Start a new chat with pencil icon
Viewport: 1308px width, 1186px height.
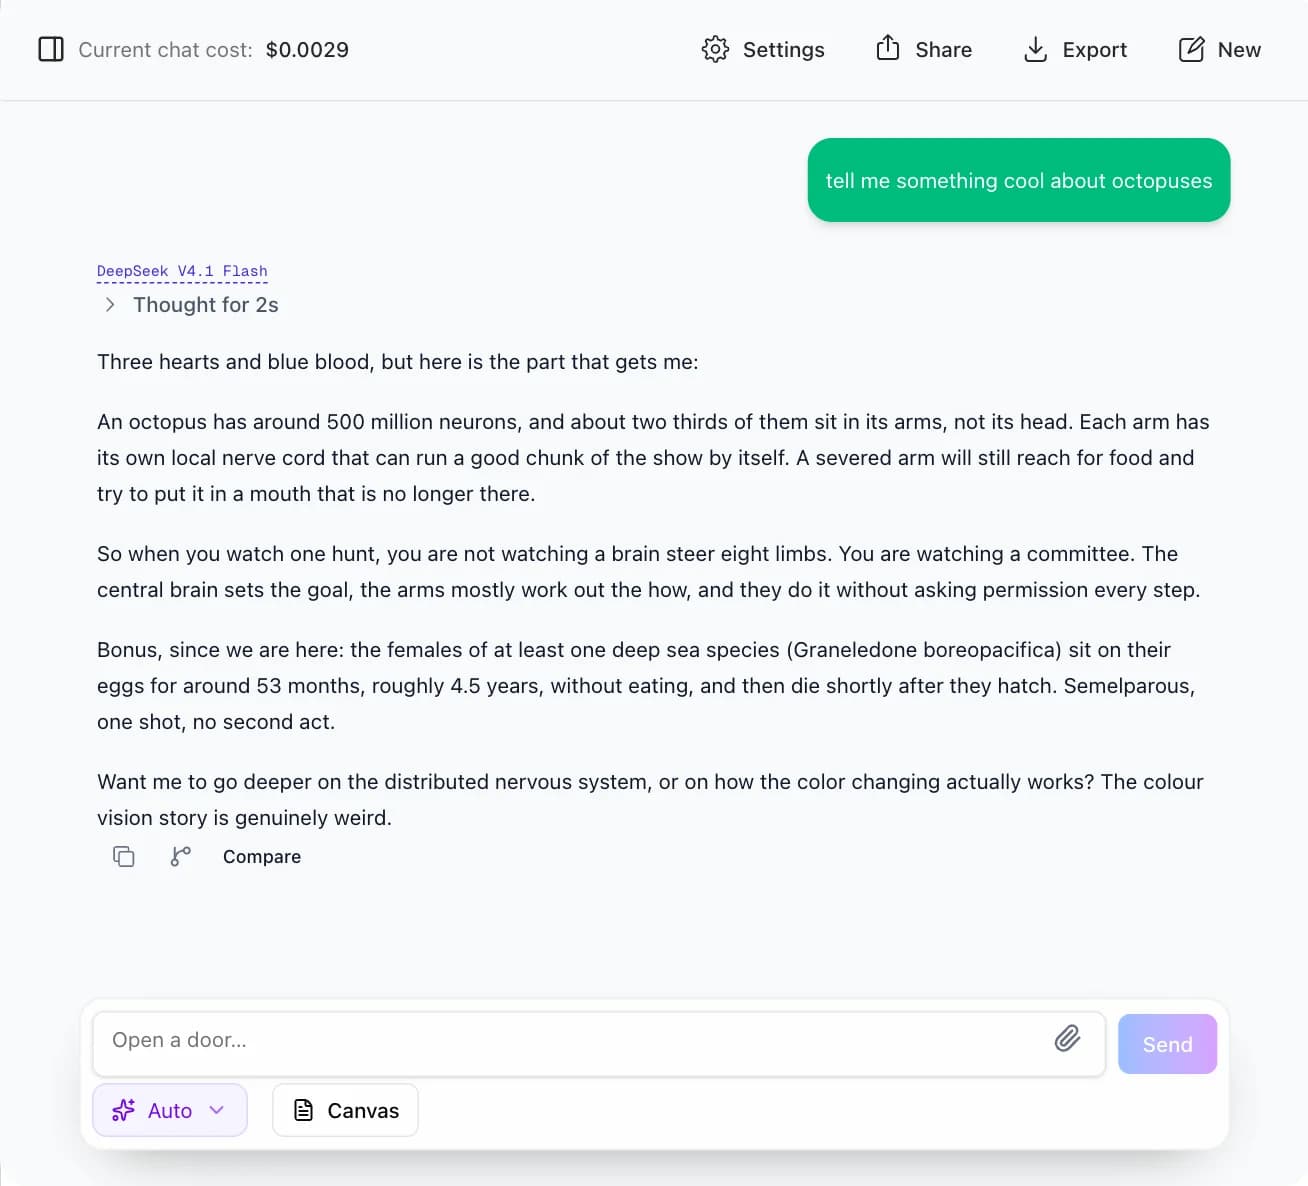click(x=1191, y=49)
